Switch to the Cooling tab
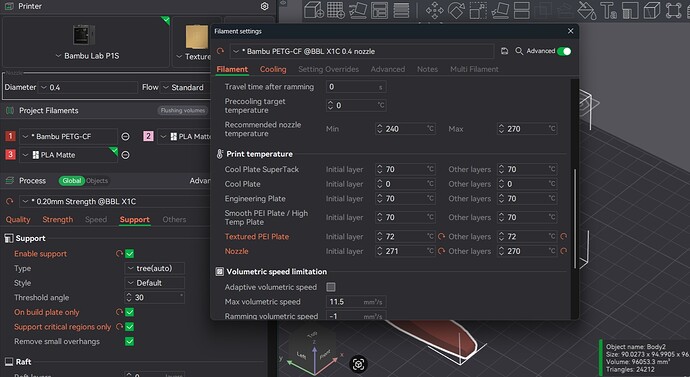This screenshot has height=377, width=690. pos(273,69)
